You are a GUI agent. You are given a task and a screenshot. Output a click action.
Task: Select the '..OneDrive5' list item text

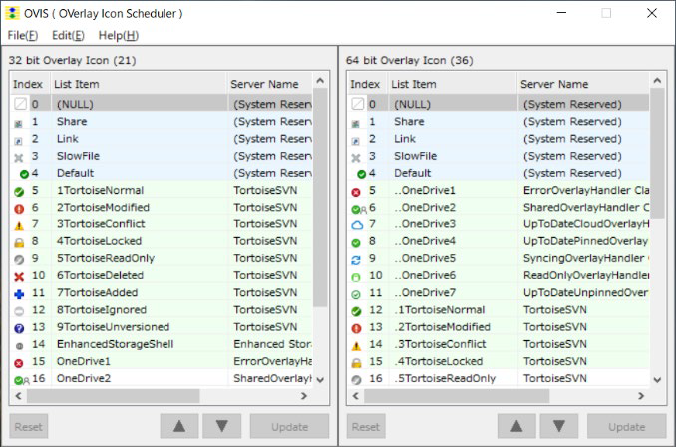[x=425, y=258]
